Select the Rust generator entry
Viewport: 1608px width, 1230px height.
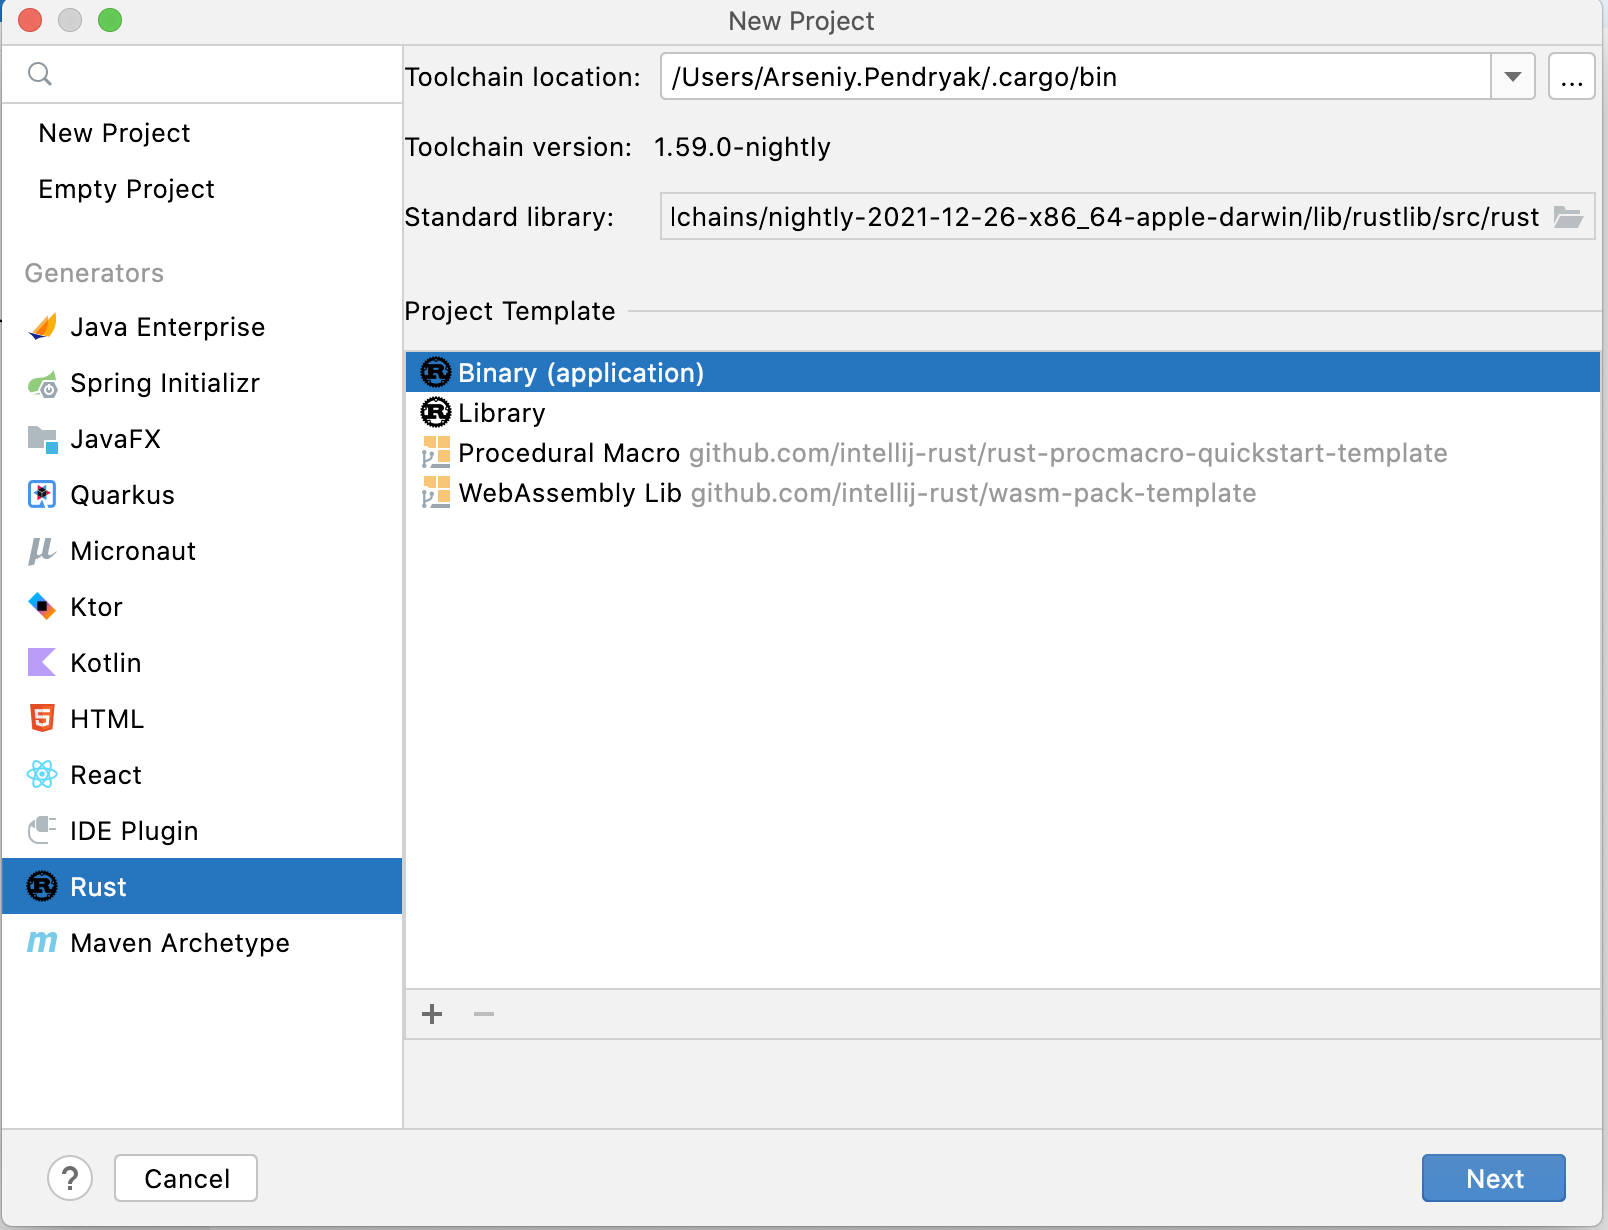[x=202, y=886]
